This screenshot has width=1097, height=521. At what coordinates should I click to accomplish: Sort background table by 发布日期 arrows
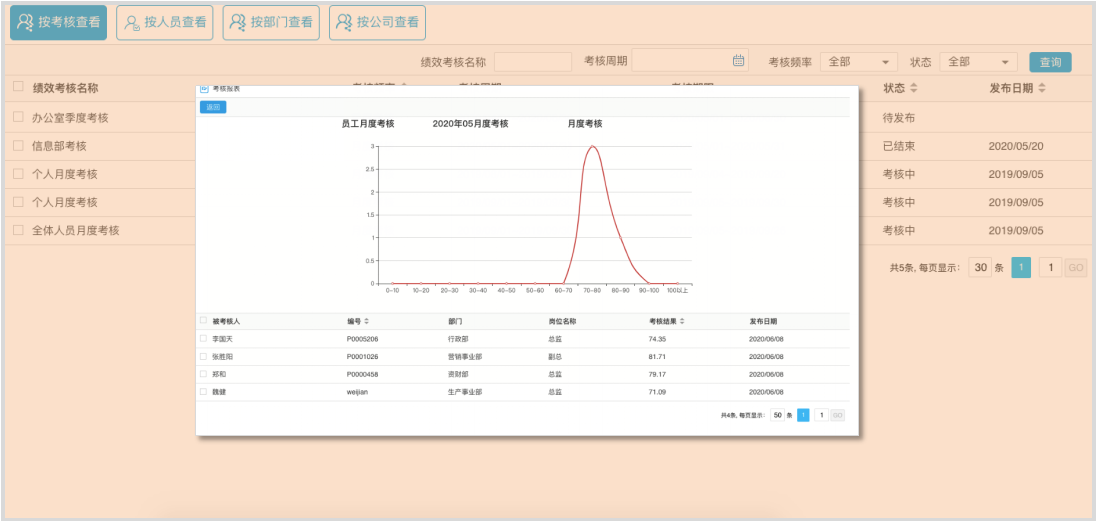(1042, 89)
